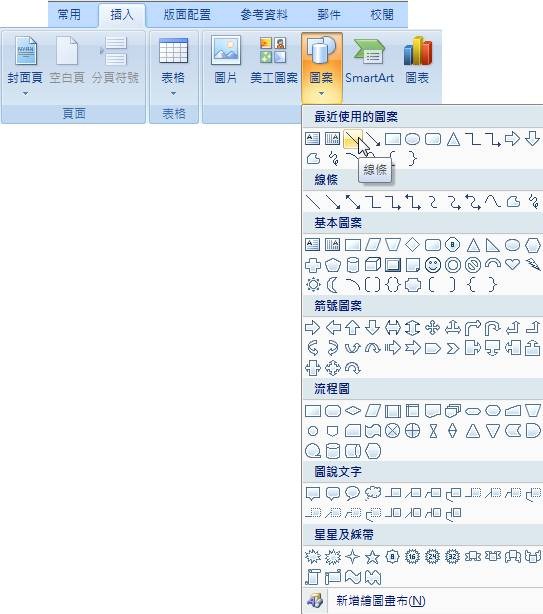This screenshot has width=543, height=614.
Task: Select the text box in 基本圖案
Action: coord(312,245)
